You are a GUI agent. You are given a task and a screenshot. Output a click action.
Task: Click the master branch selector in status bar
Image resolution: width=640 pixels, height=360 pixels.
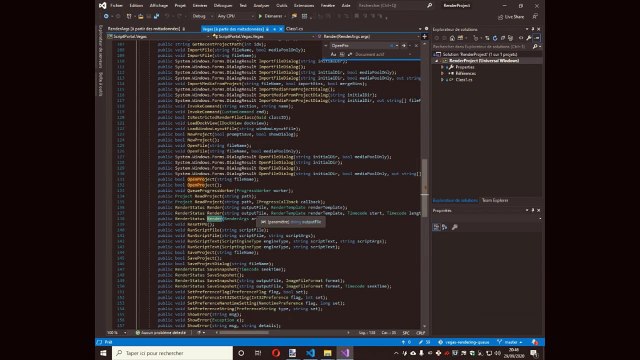pos(510,342)
